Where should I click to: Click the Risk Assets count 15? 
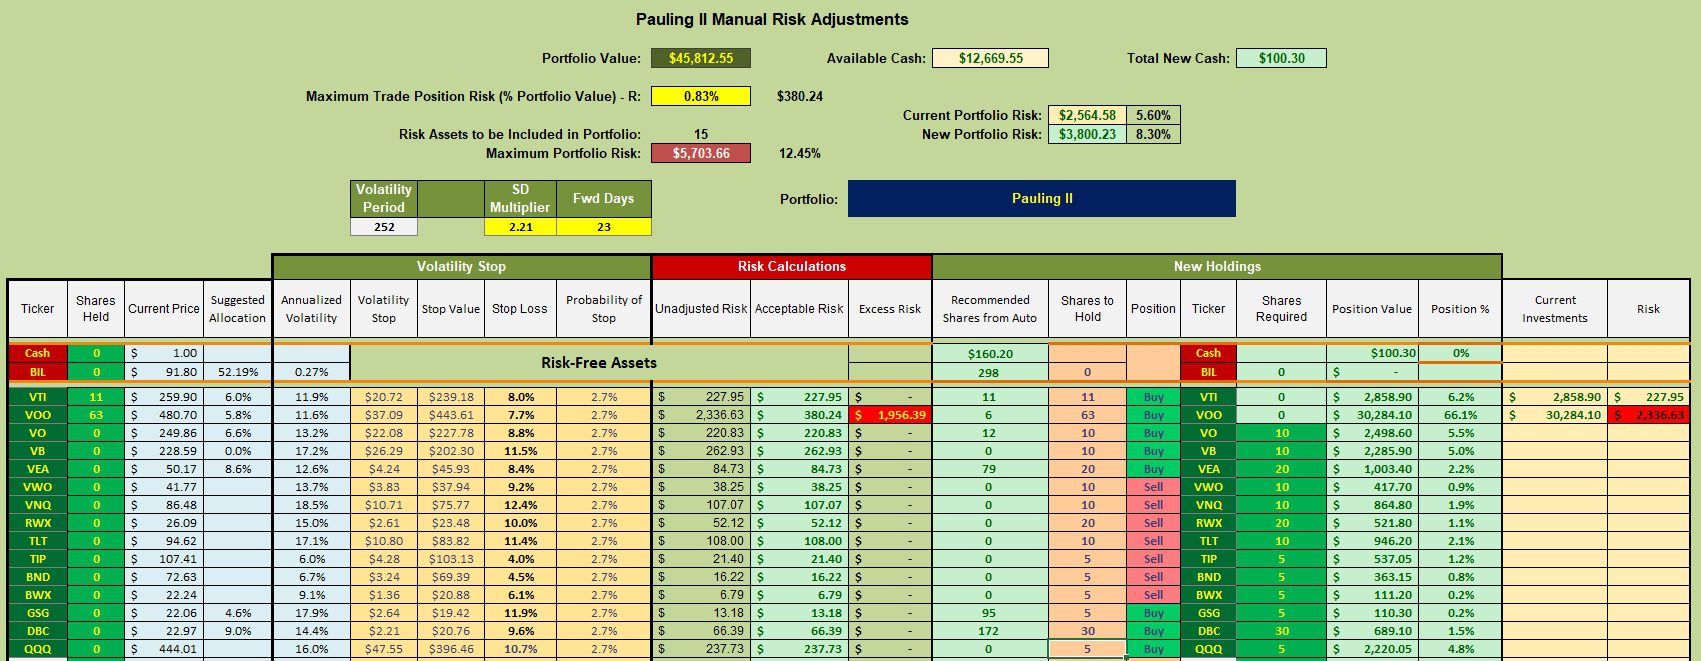click(x=701, y=134)
